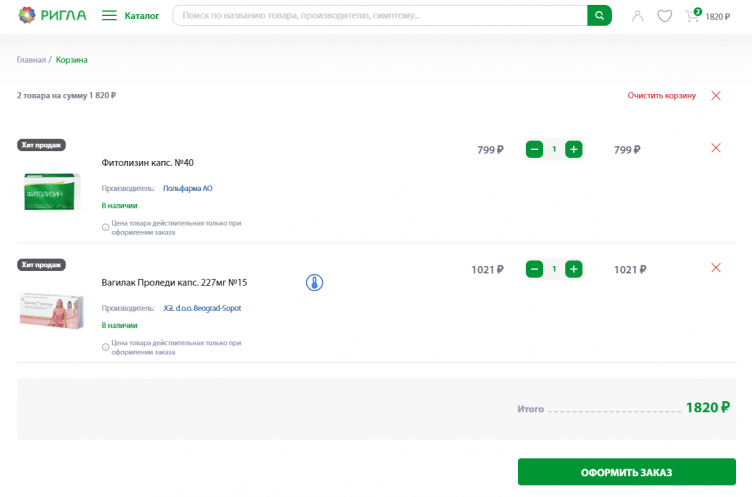Open the user profile icon
This screenshot has height=497, width=752.
pyautogui.click(x=638, y=16)
